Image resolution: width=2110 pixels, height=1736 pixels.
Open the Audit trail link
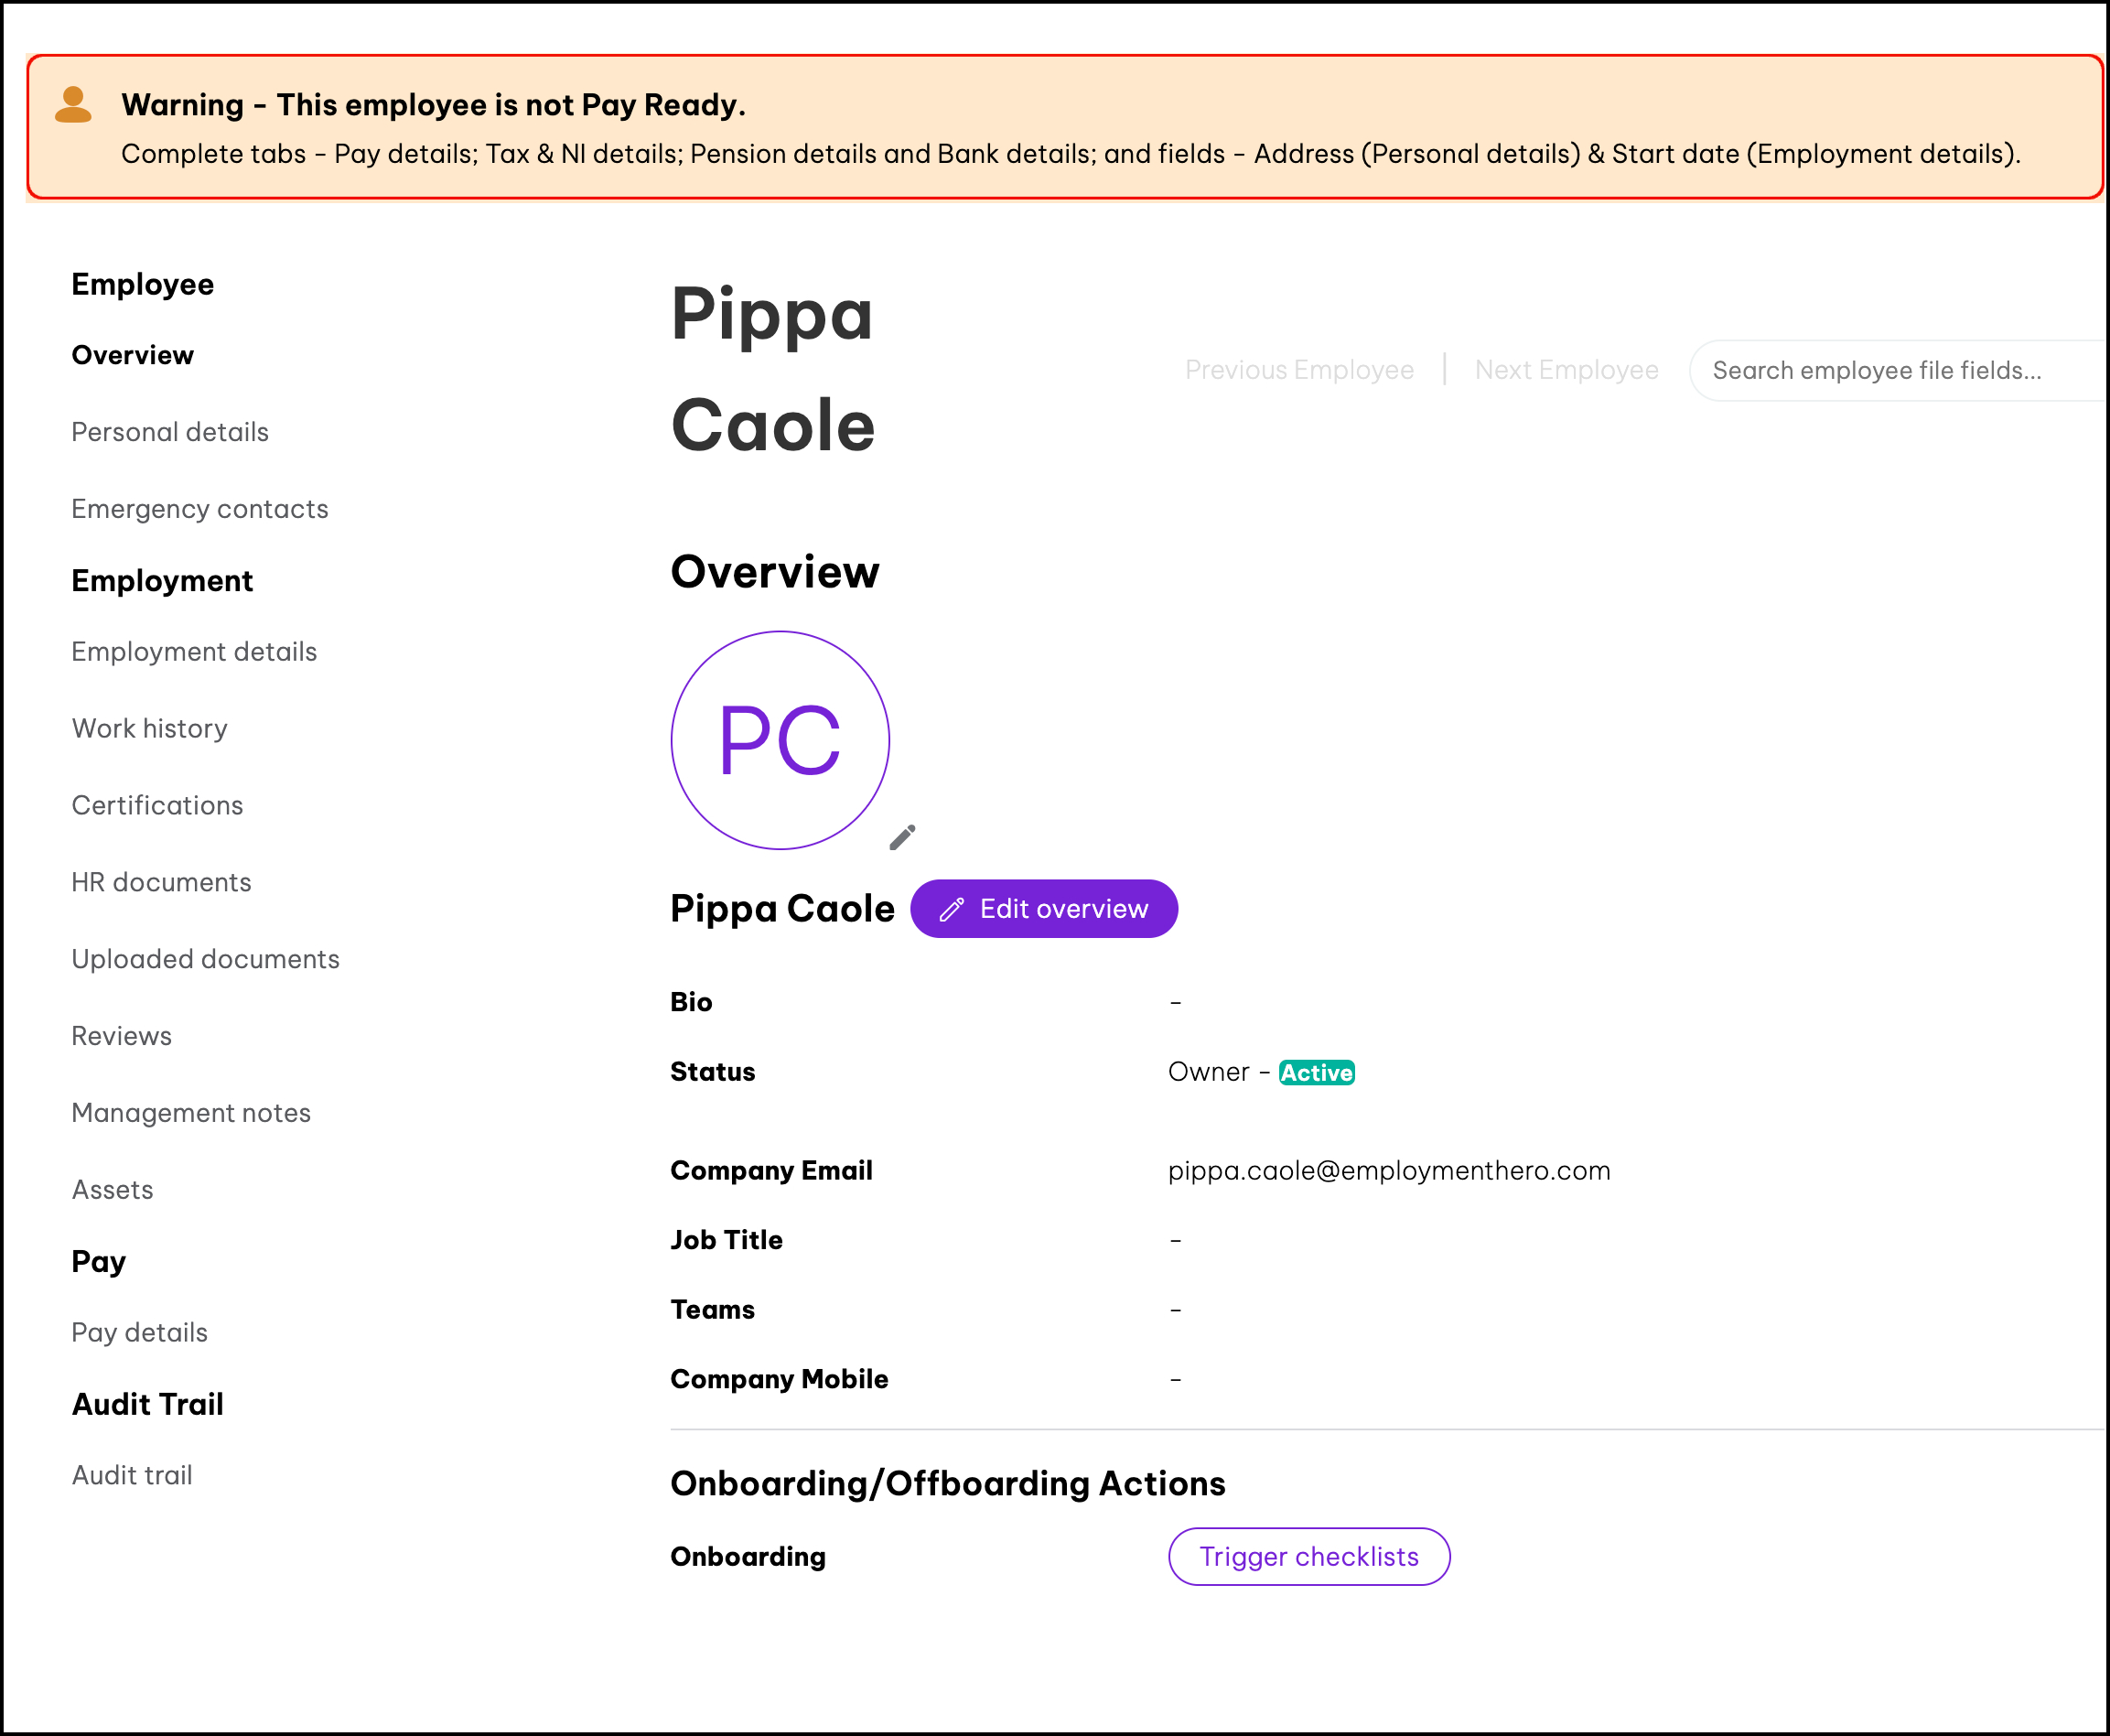pos(132,1476)
